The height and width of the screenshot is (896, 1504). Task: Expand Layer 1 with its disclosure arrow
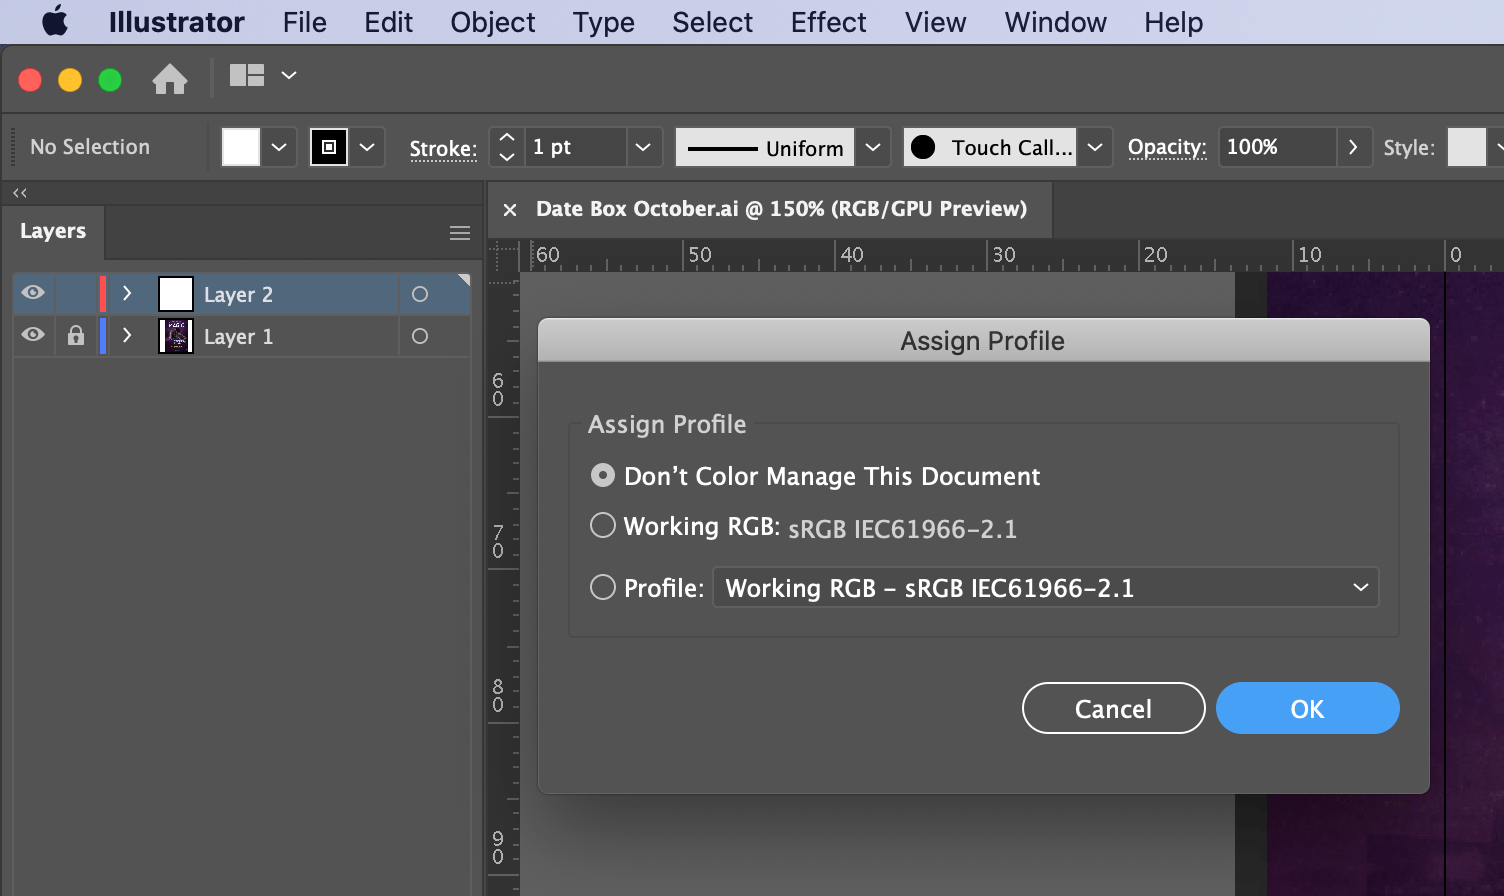pos(127,336)
